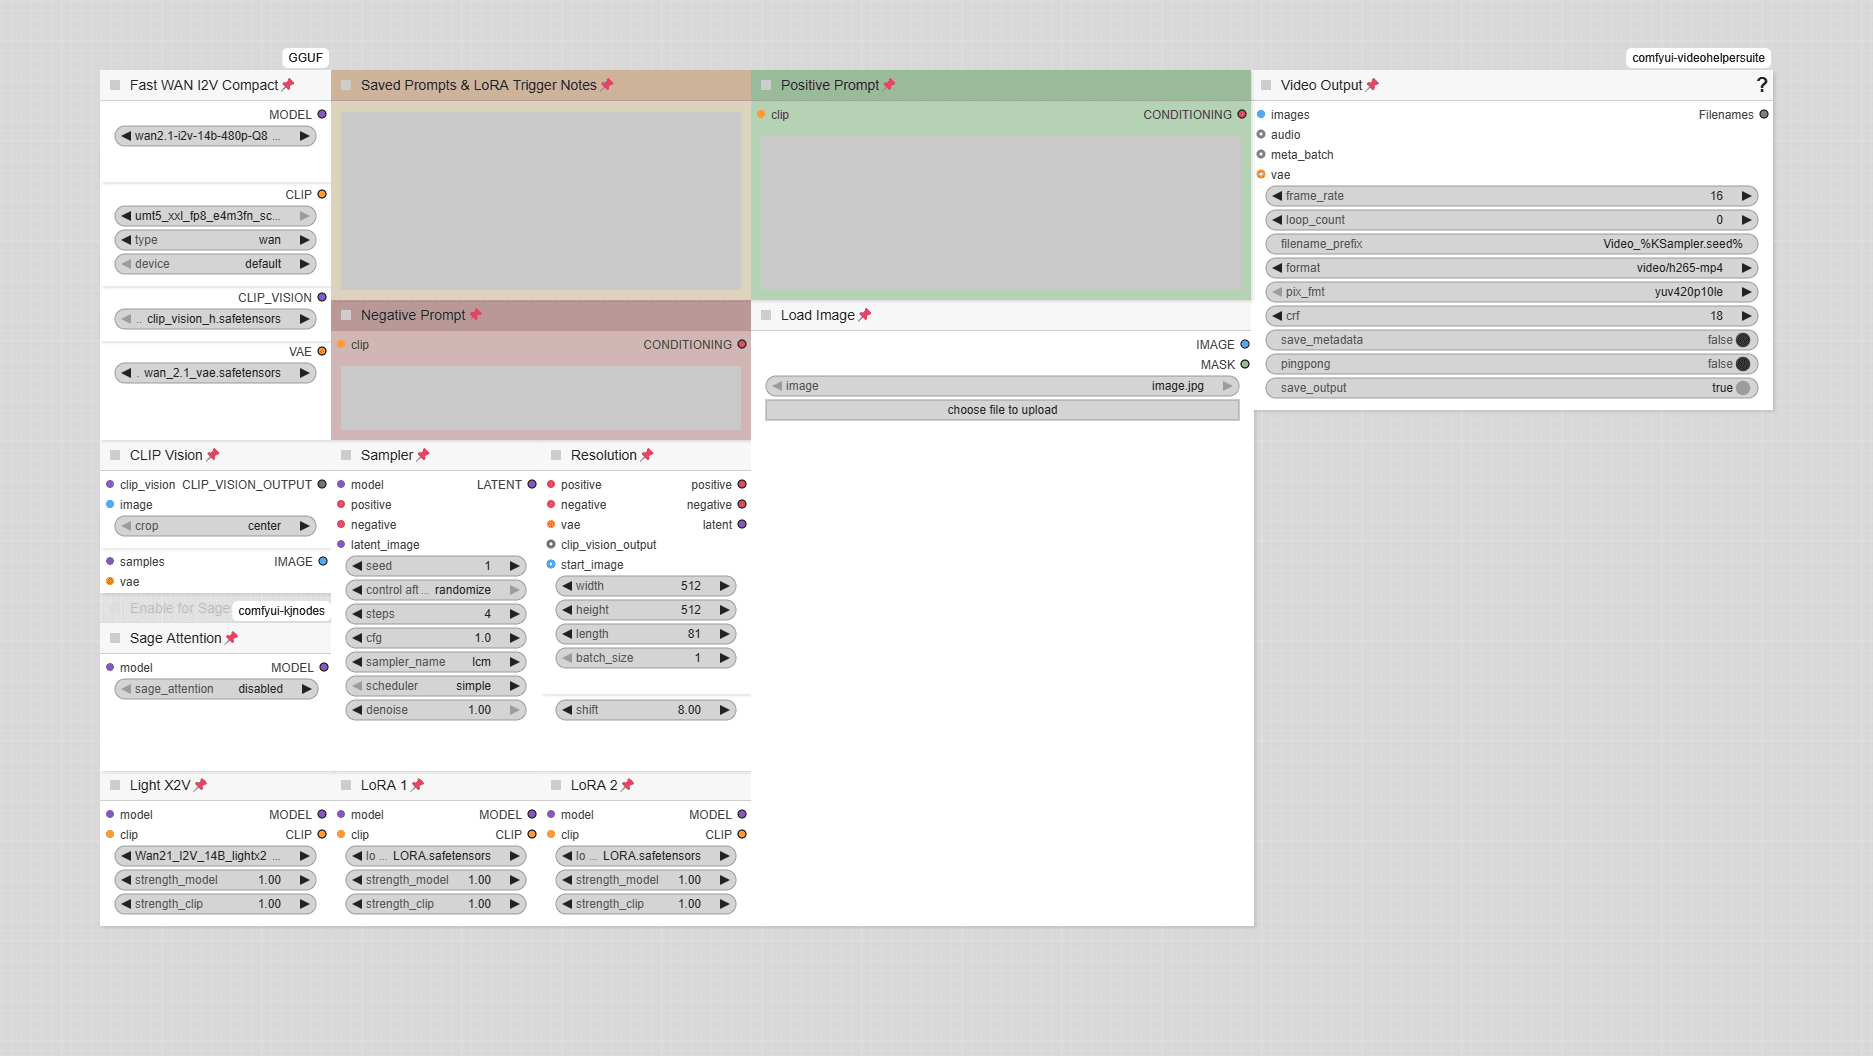The height and width of the screenshot is (1056, 1873).
Task: Open the sampler_name lcm dropdown
Action: 436,662
